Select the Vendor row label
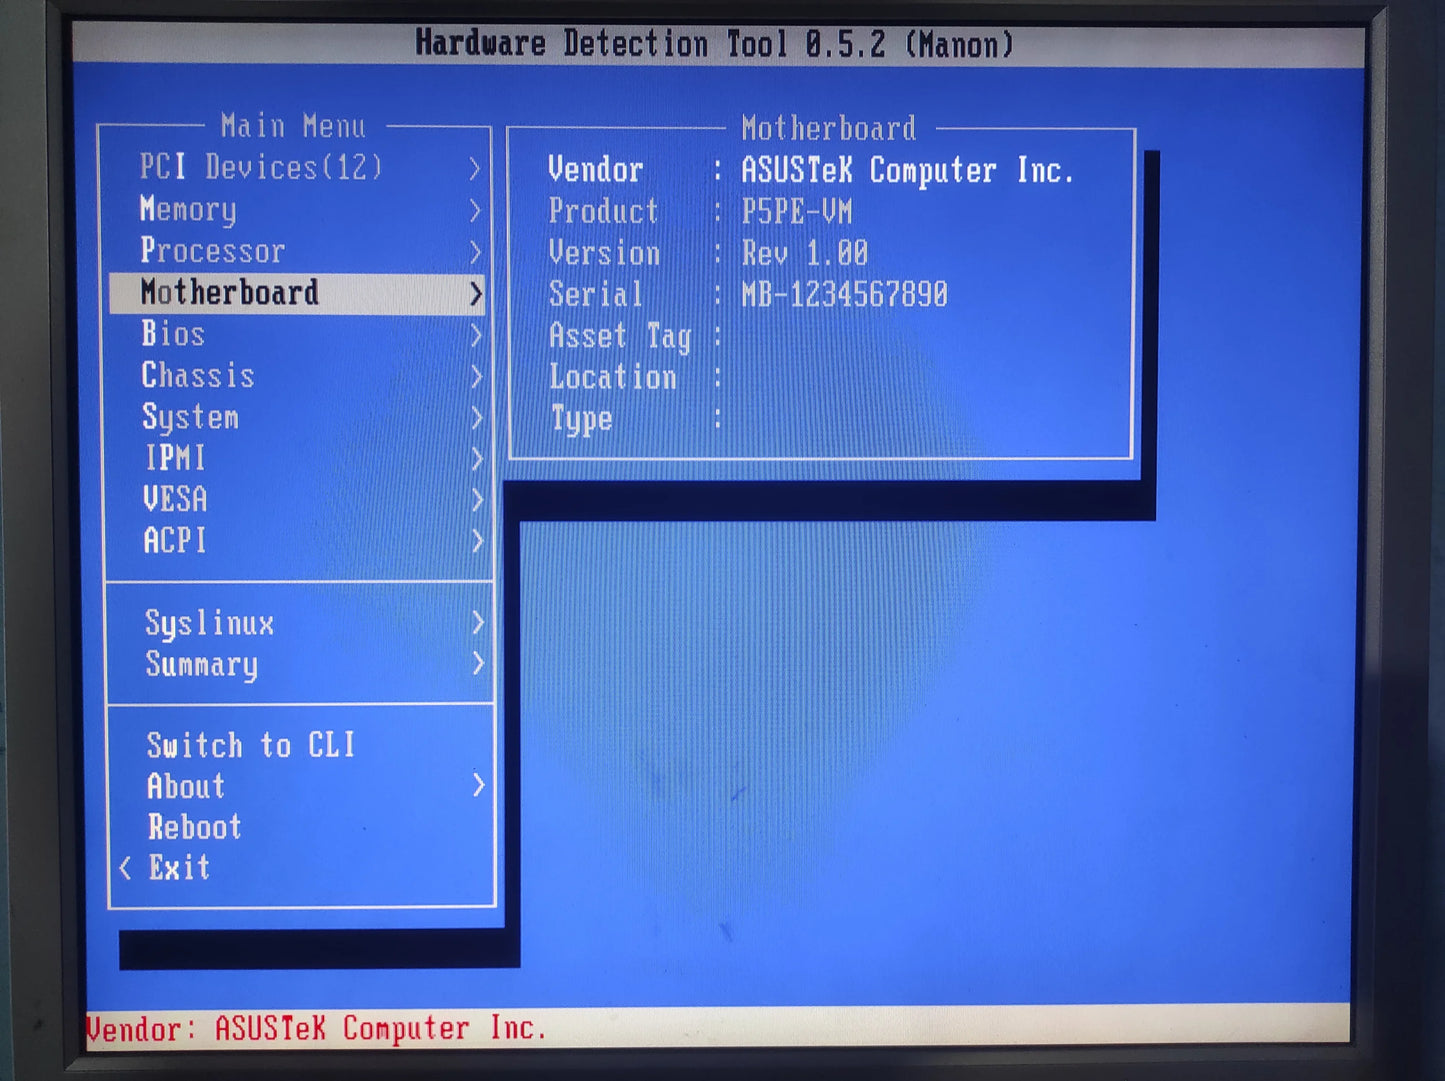1445x1081 pixels. [x=595, y=170]
